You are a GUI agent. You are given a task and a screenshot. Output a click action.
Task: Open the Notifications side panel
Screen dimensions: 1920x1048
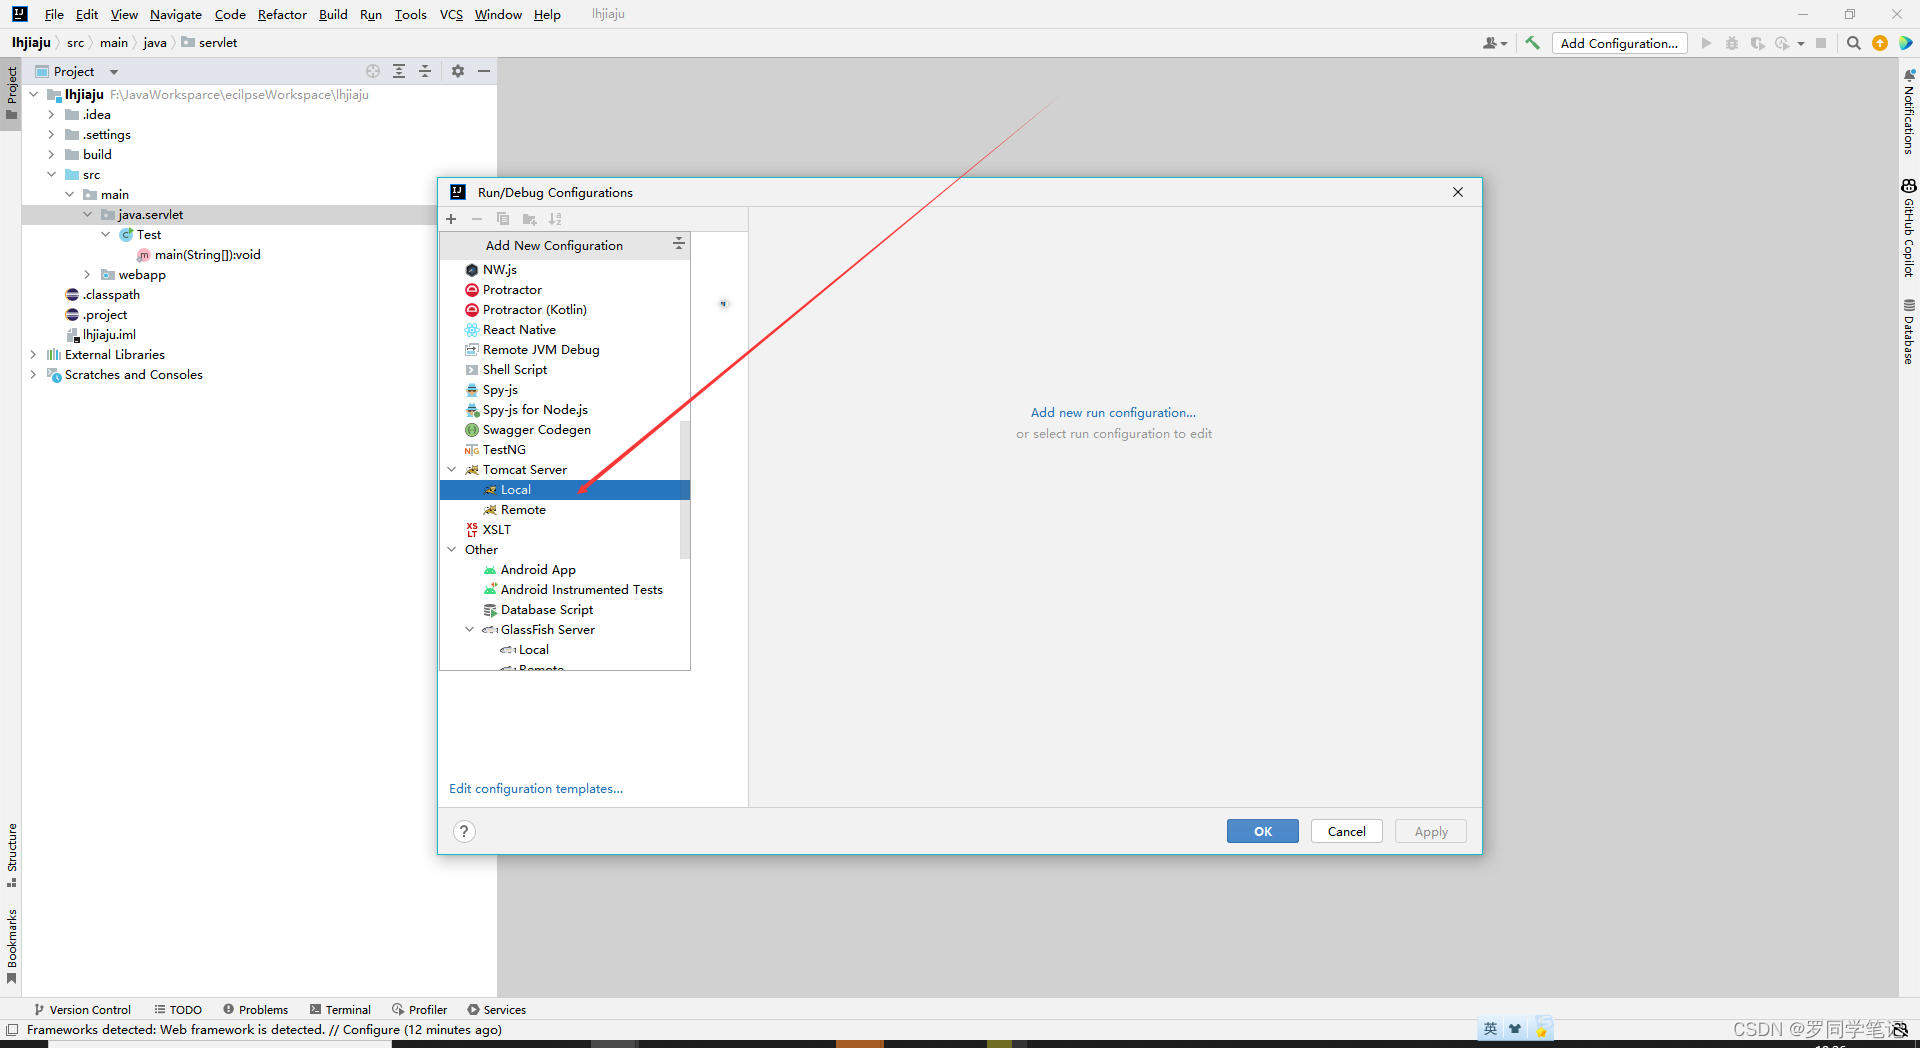click(1908, 112)
